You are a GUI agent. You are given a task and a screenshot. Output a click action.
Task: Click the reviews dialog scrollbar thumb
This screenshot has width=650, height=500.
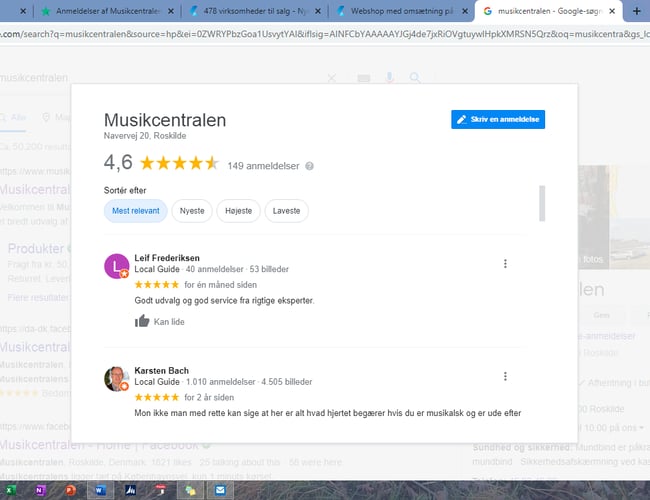(x=542, y=203)
